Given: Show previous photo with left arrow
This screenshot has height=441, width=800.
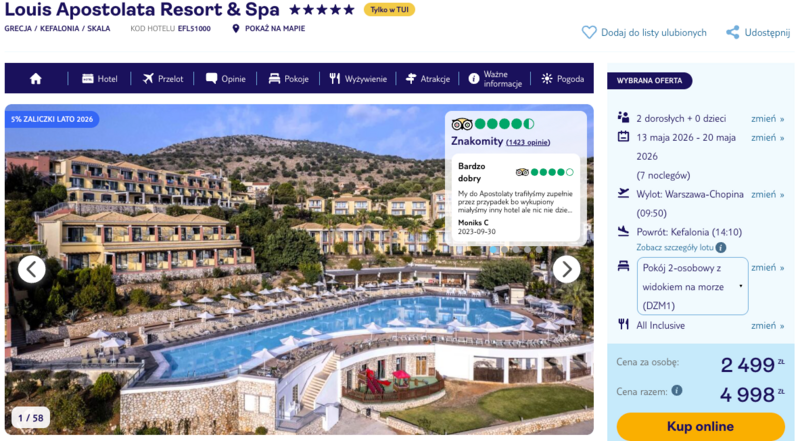Looking at the screenshot, I should point(32,269).
